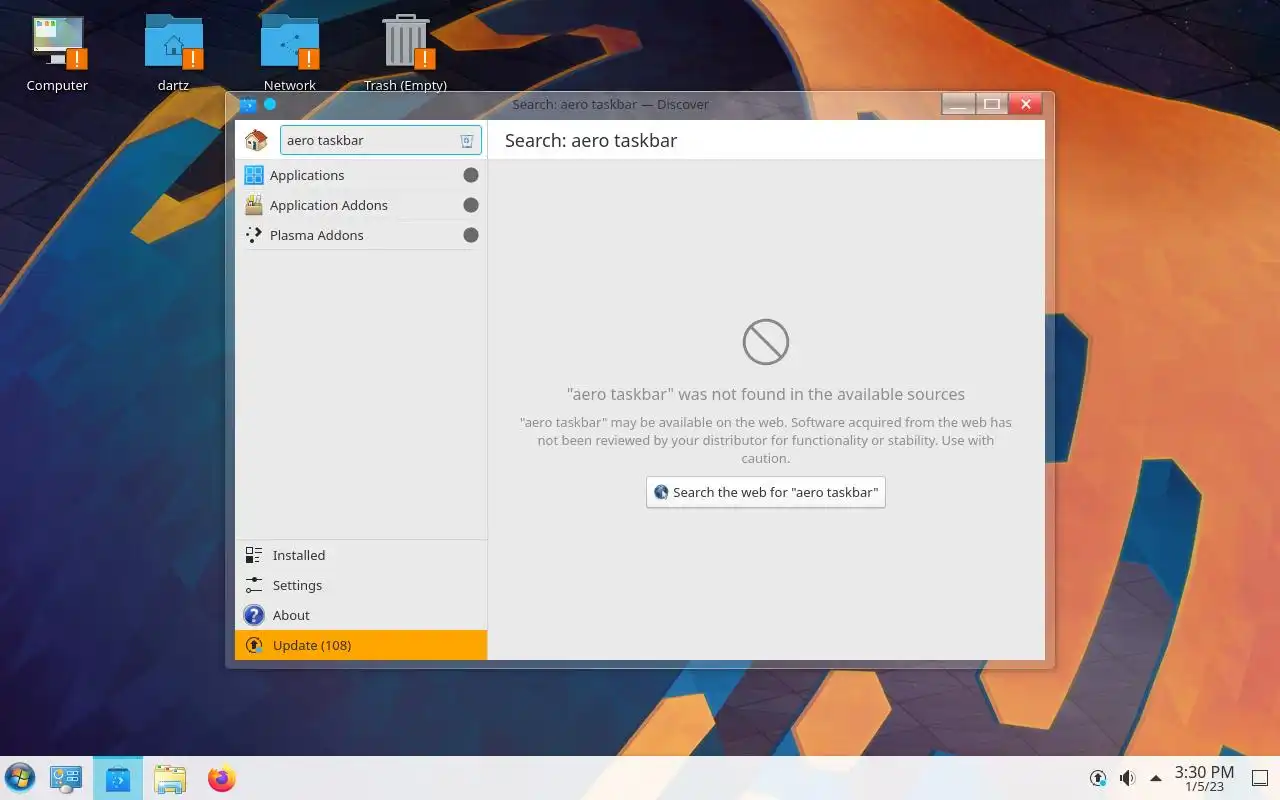The height and width of the screenshot is (800, 1280).
Task: Open the Update (108) page
Action: pyautogui.click(x=361, y=645)
